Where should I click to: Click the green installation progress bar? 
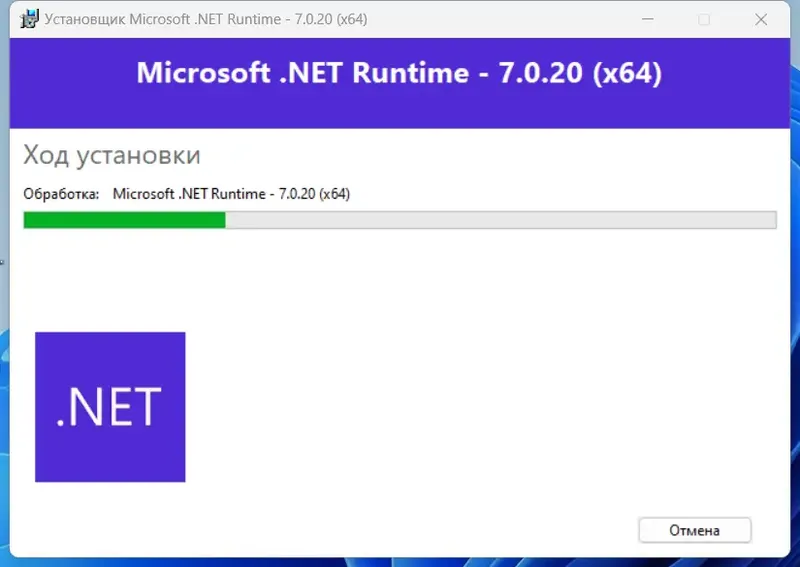tap(400, 220)
